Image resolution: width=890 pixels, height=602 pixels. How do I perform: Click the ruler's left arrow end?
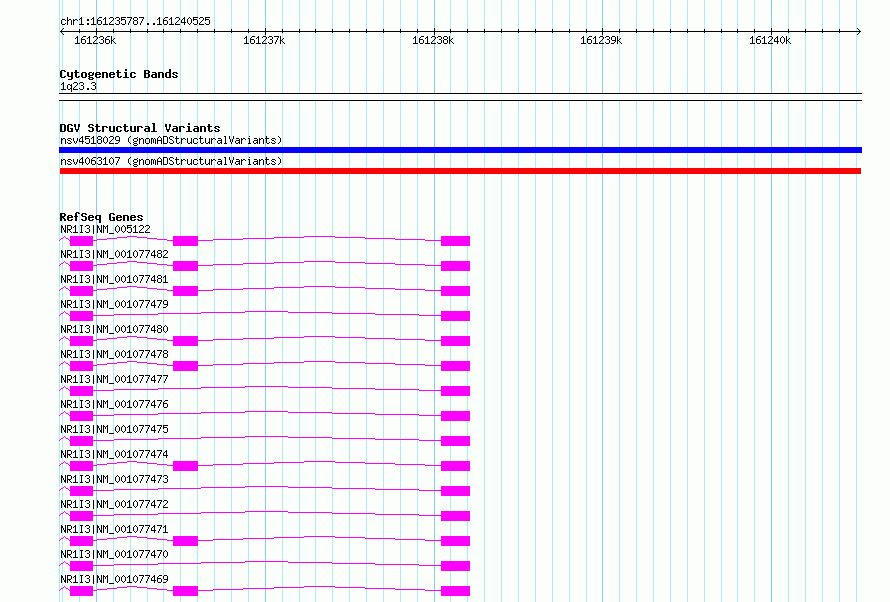62,31
